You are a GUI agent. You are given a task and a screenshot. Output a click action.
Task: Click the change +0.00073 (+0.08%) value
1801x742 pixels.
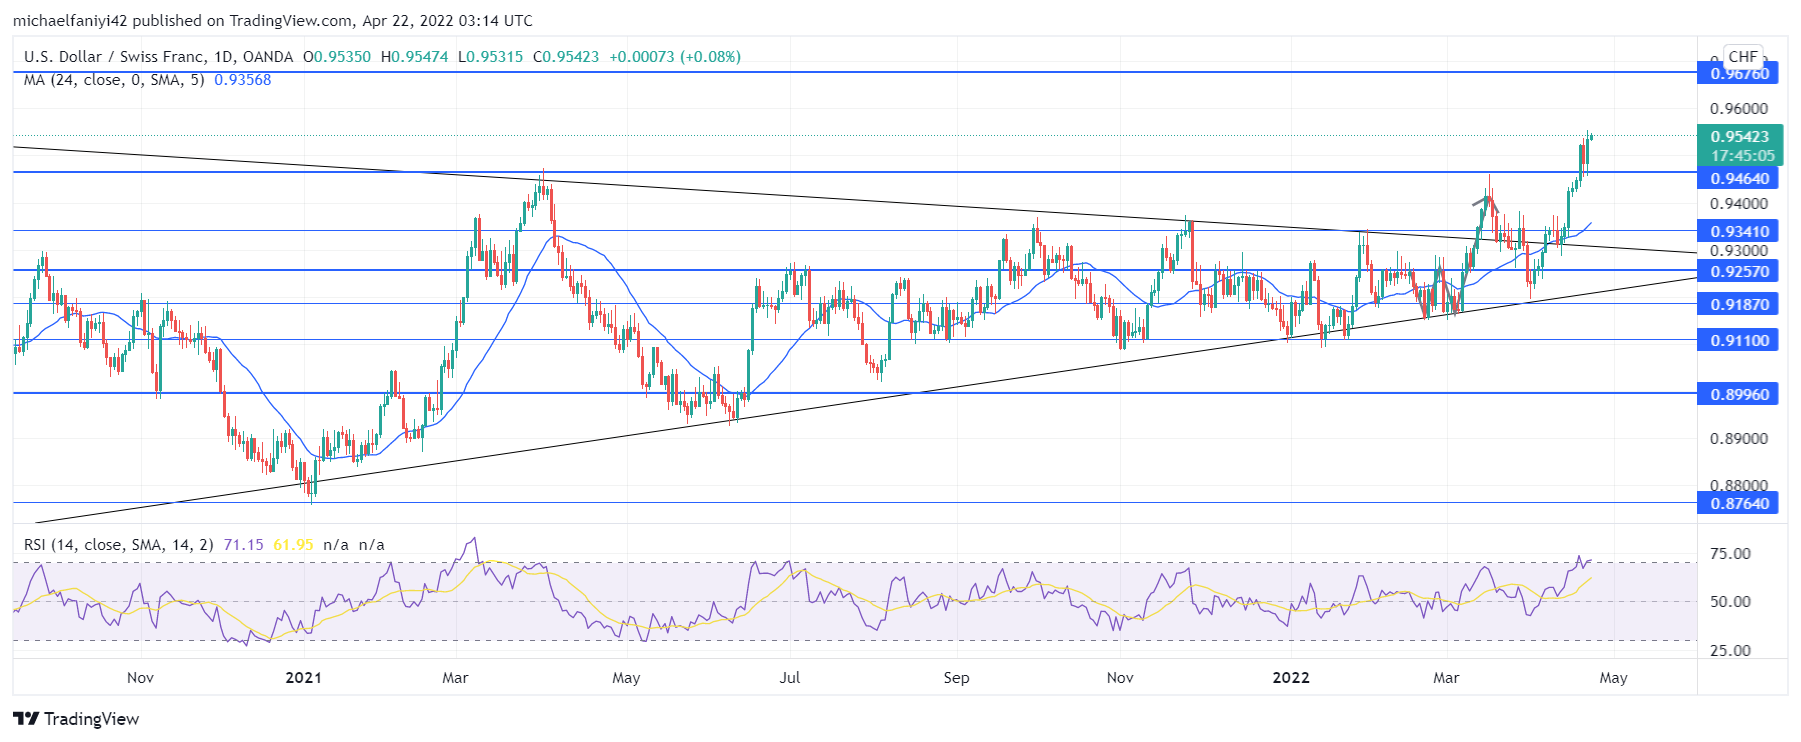coord(674,57)
